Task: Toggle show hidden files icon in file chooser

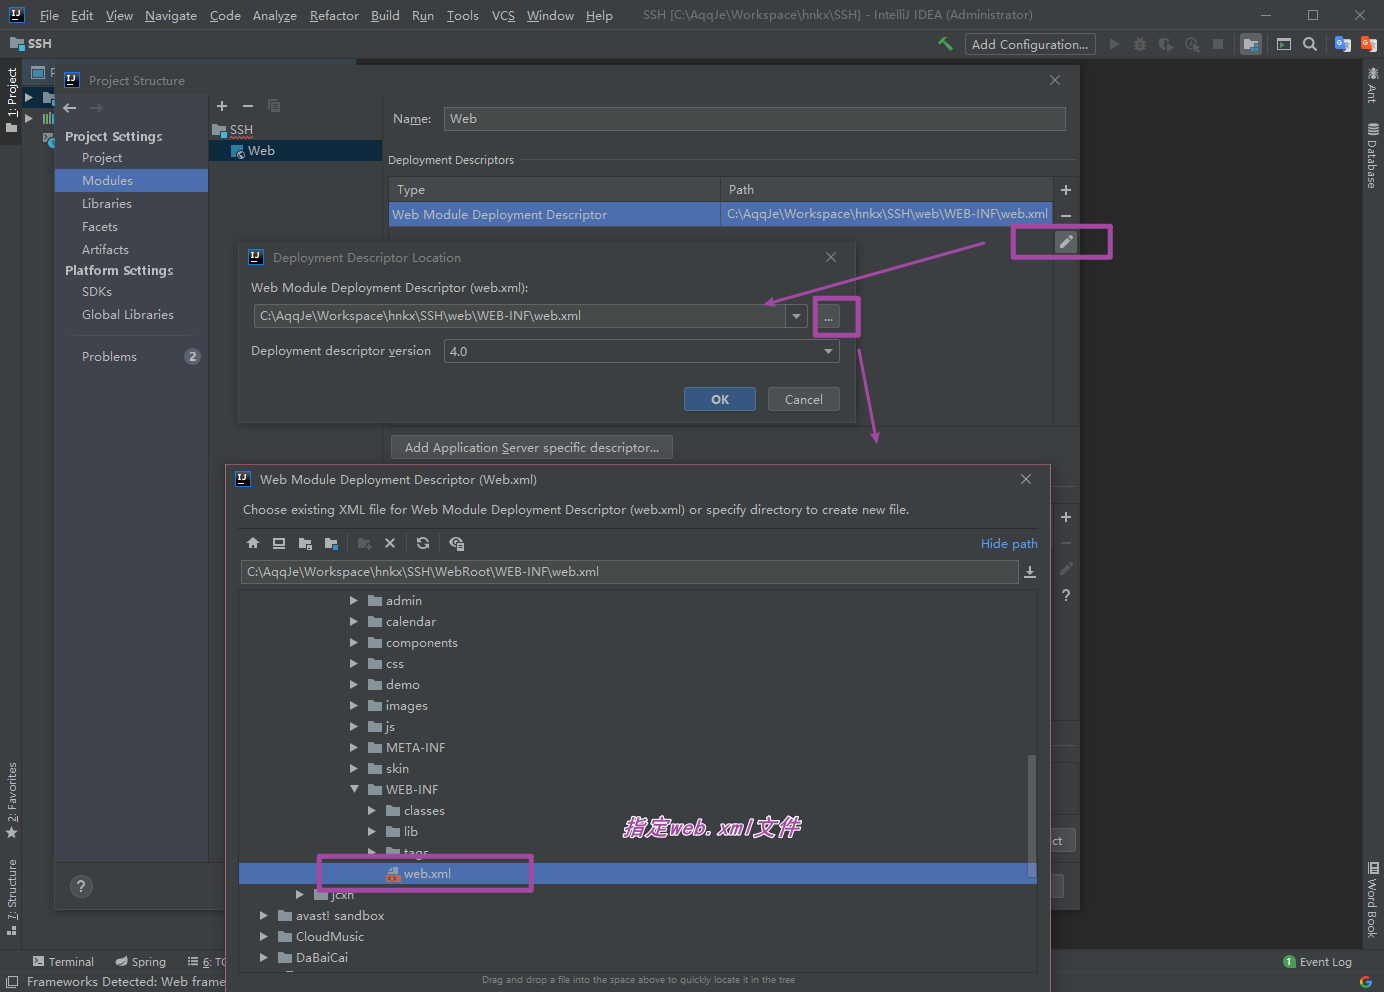Action: (x=457, y=543)
